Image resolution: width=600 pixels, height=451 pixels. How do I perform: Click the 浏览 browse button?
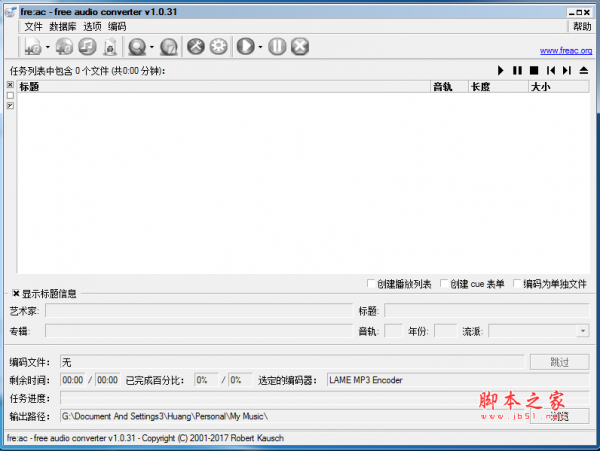click(x=559, y=416)
